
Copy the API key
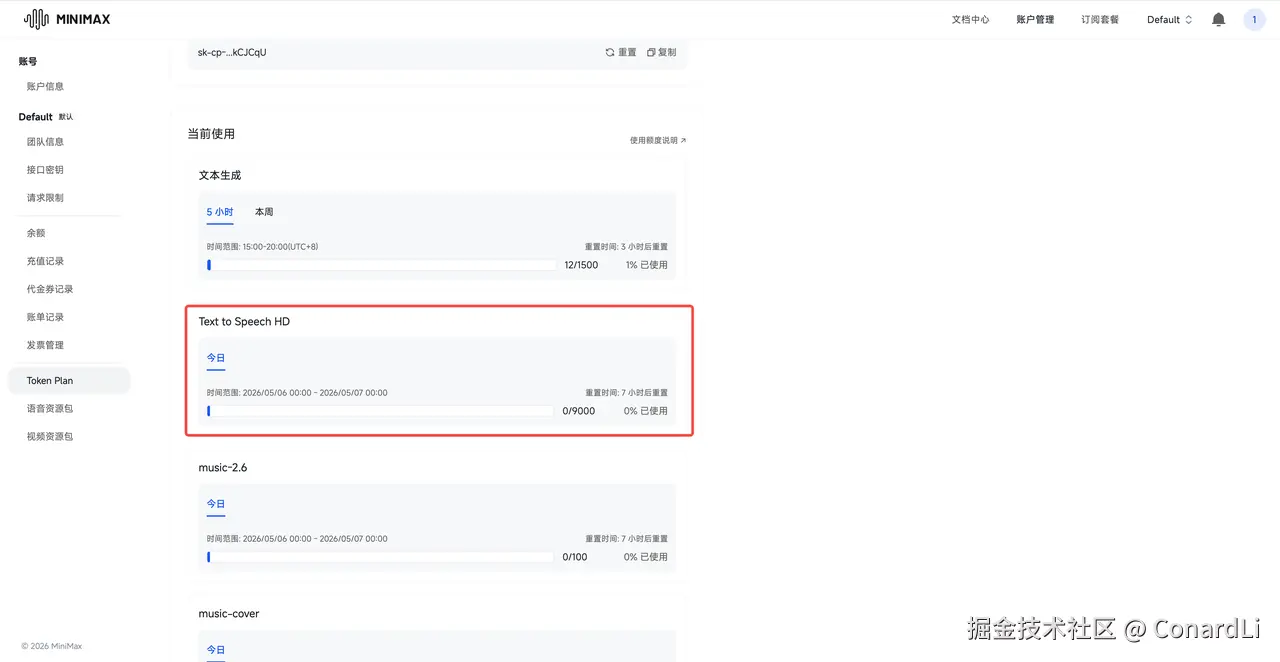pos(661,52)
